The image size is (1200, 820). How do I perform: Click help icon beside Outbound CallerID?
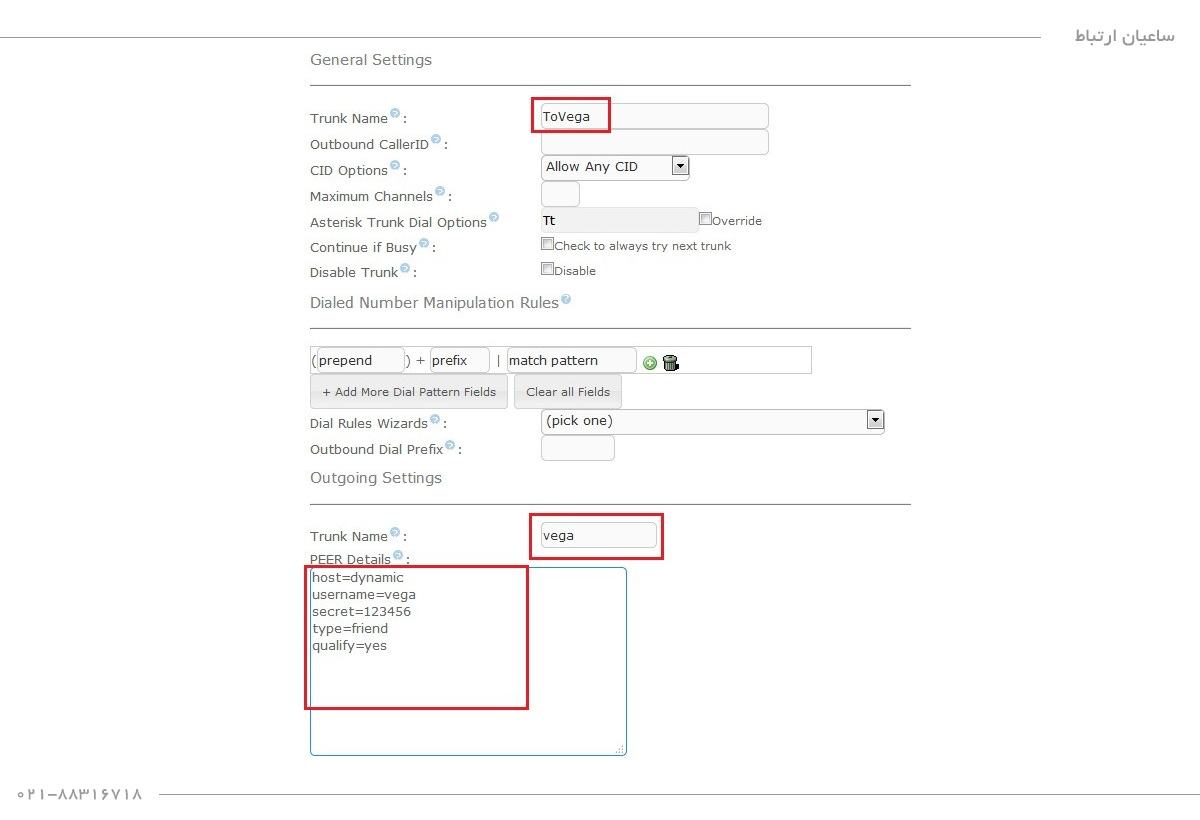[x=436, y=140]
